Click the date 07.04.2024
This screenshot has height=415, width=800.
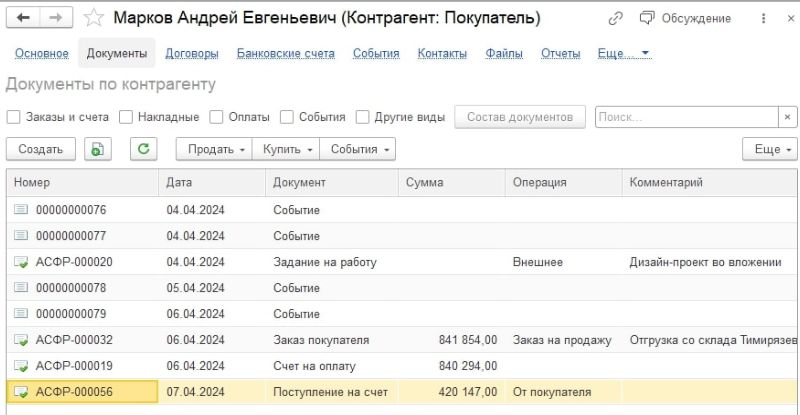pyautogui.click(x=195, y=392)
